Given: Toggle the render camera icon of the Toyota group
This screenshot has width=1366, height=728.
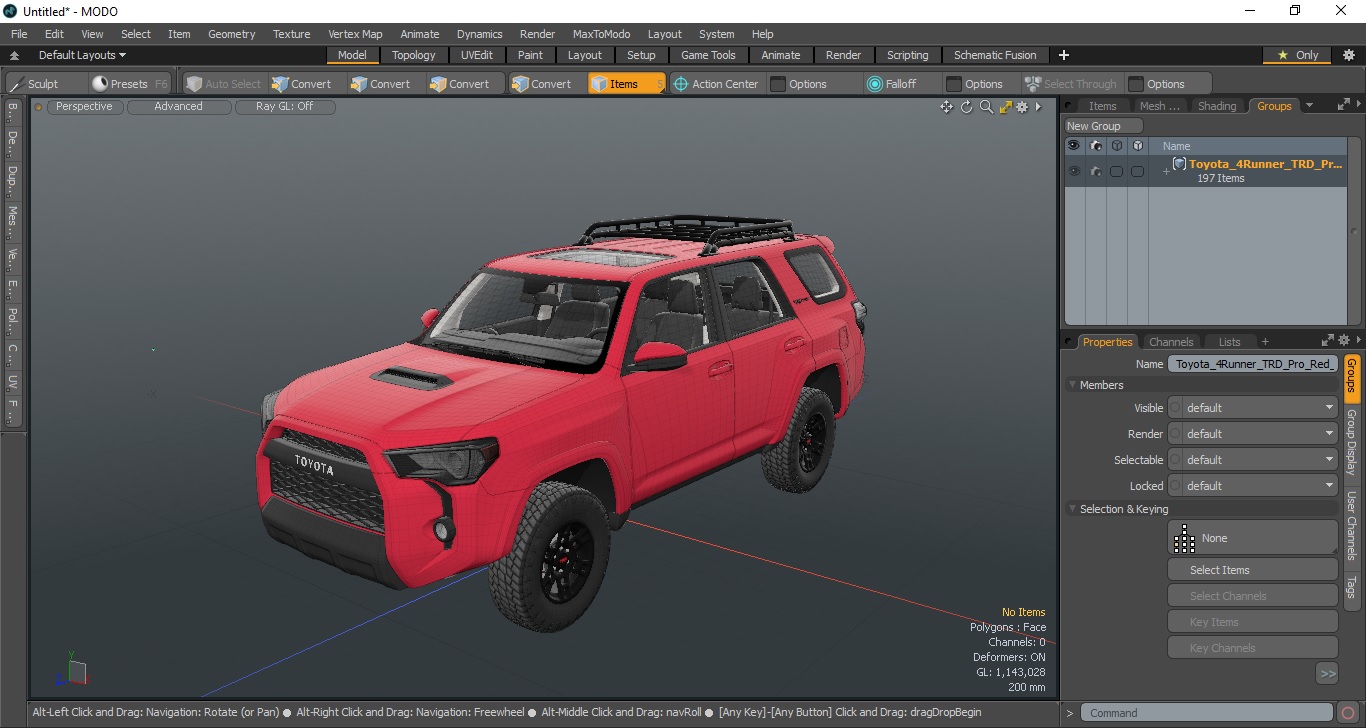Looking at the screenshot, I should [1096, 171].
